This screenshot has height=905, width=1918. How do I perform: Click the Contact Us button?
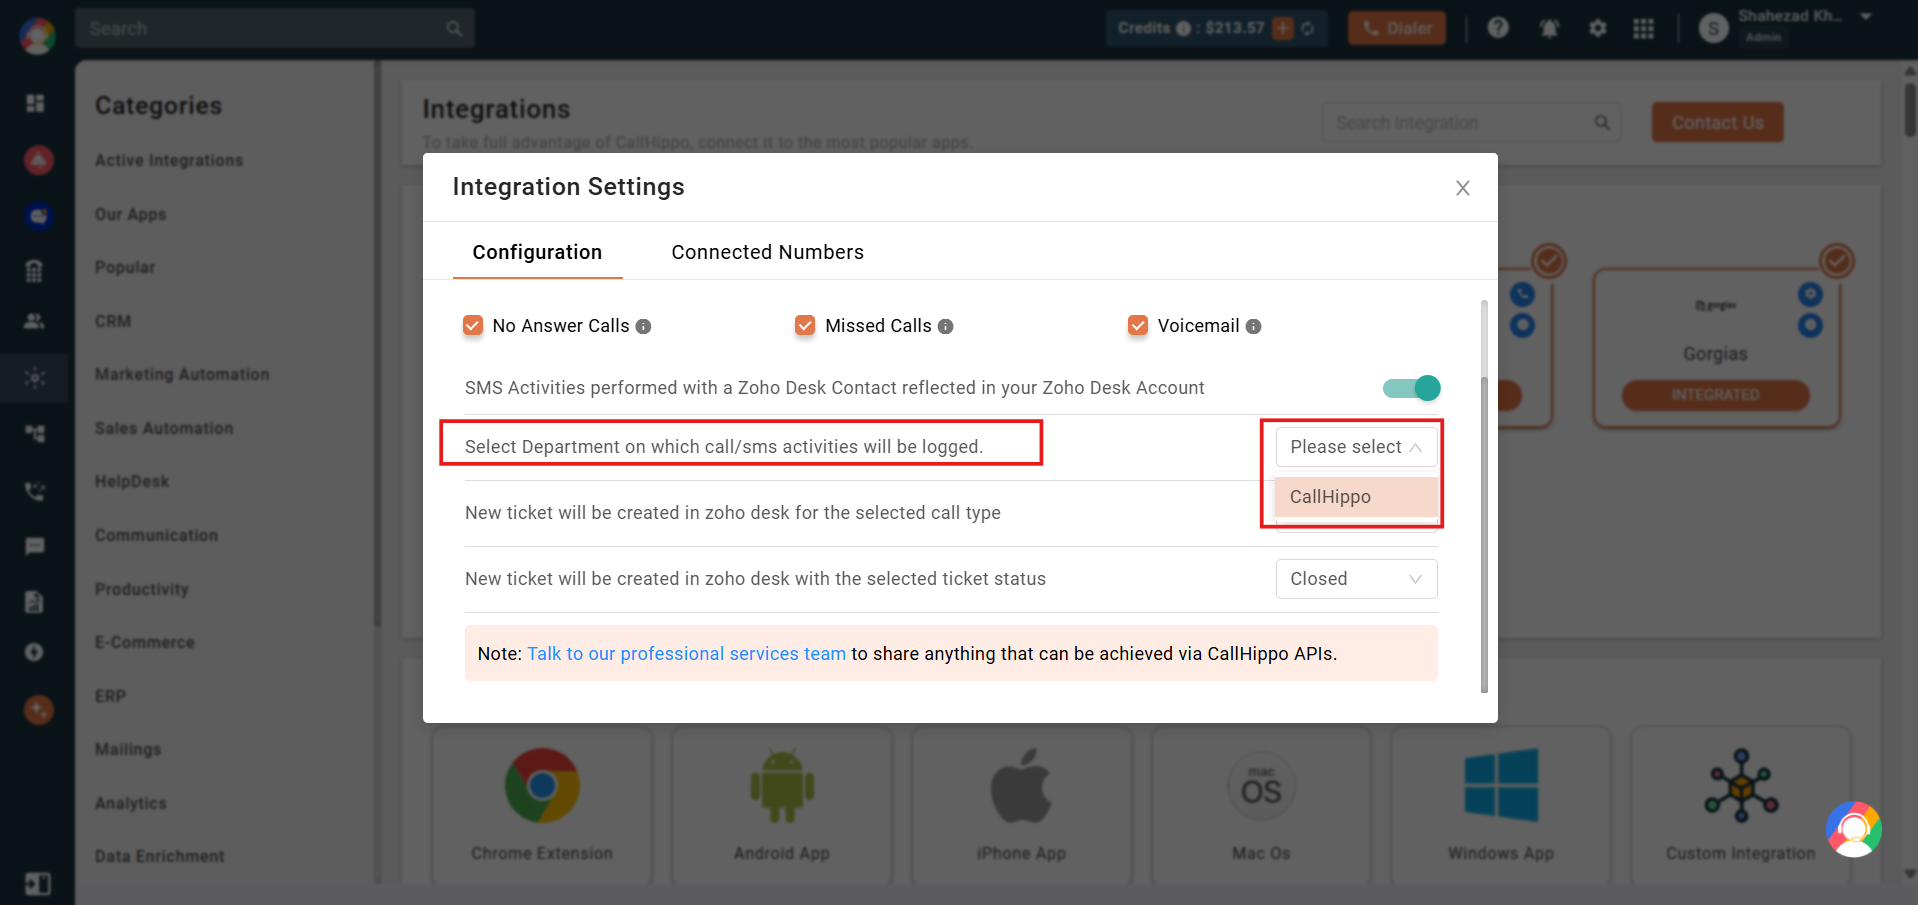(1717, 122)
